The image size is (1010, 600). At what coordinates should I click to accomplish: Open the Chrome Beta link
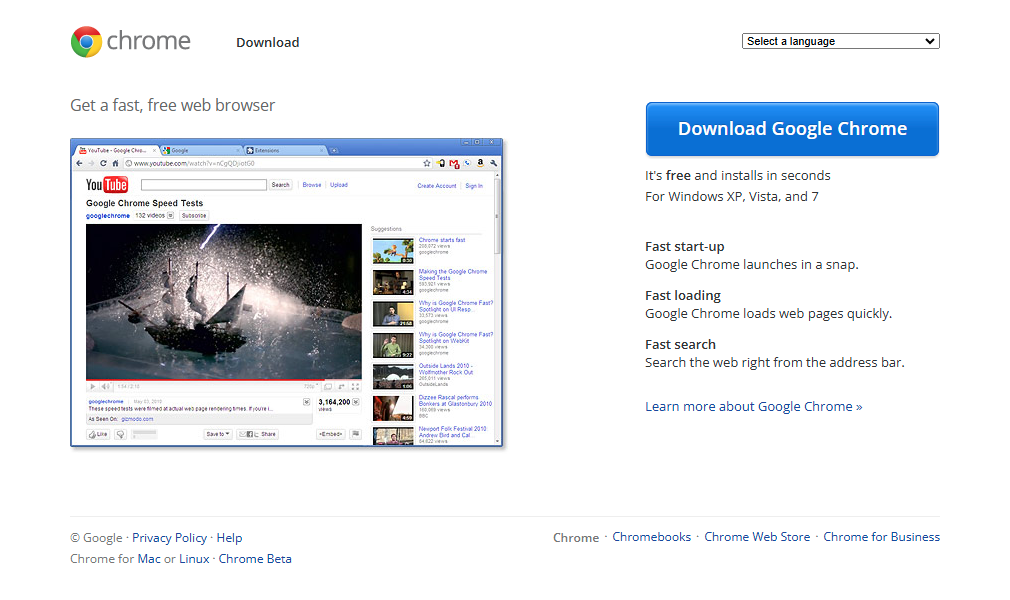tap(255, 559)
